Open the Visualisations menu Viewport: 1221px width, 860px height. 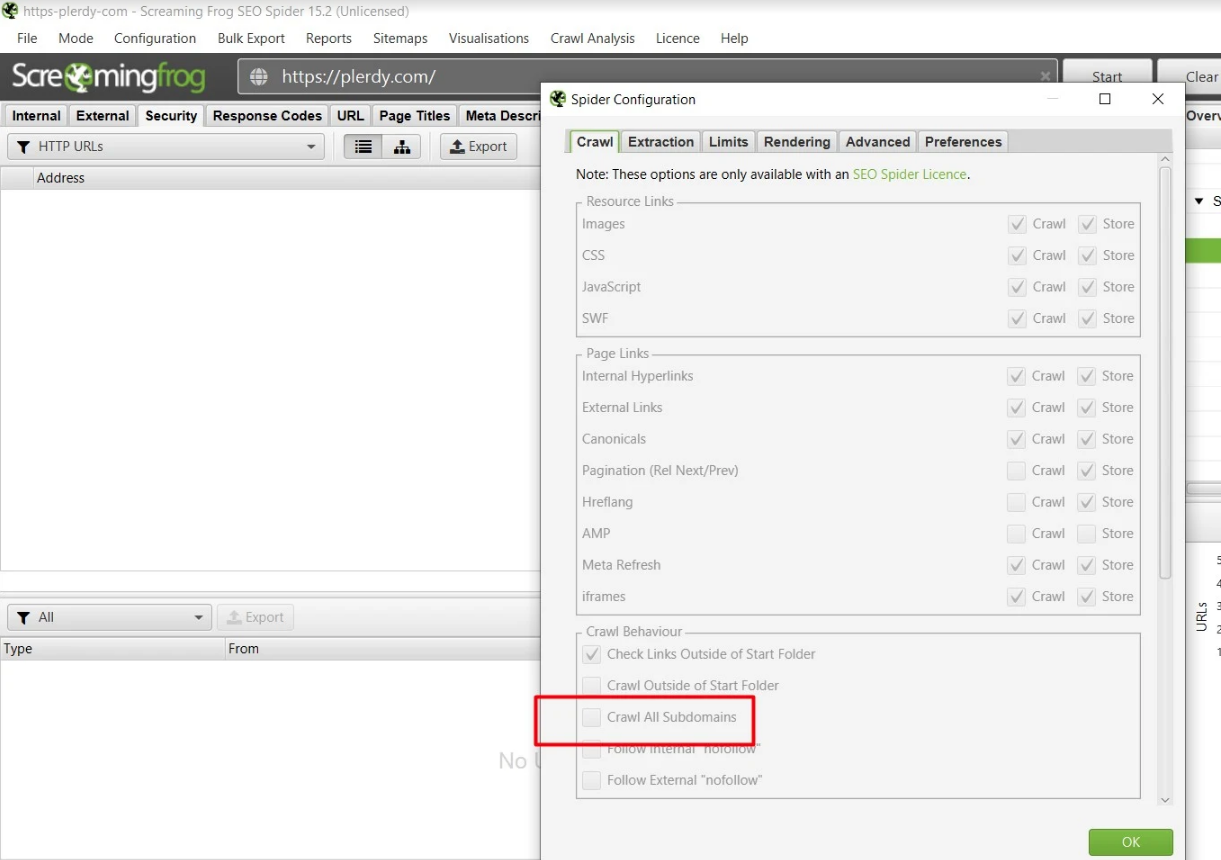click(488, 38)
